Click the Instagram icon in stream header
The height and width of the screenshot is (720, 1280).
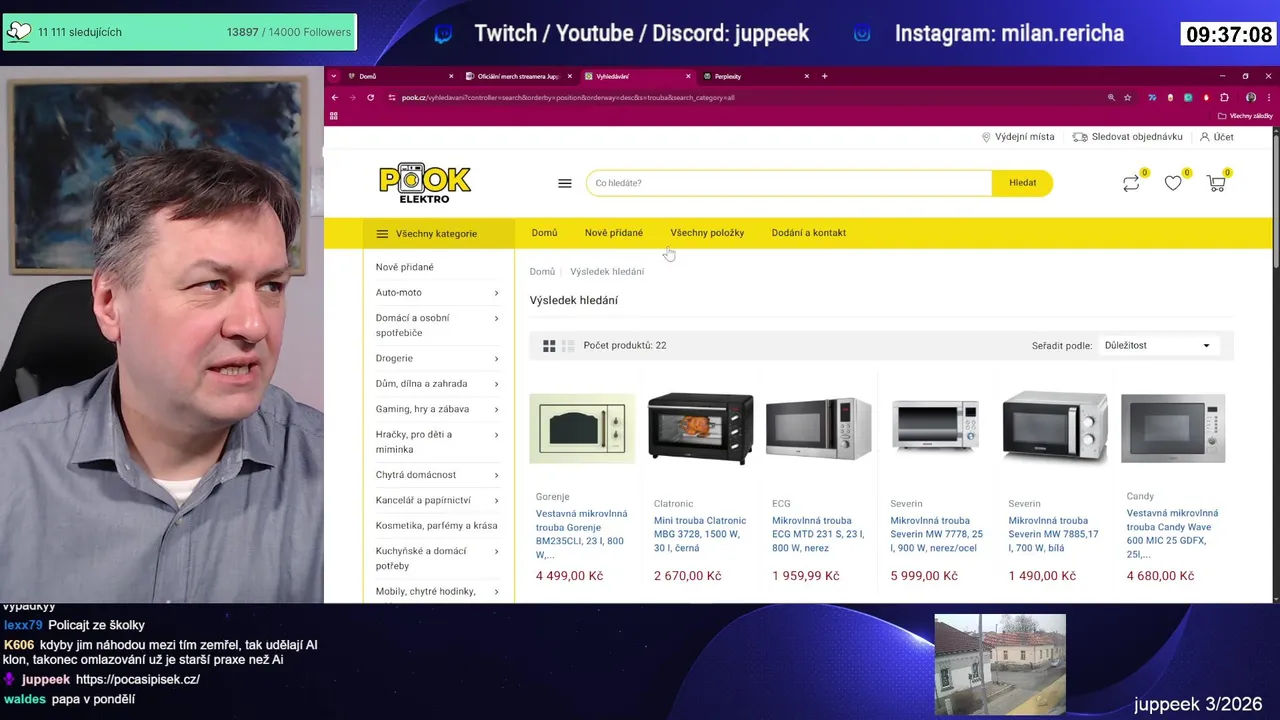pos(862,34)
